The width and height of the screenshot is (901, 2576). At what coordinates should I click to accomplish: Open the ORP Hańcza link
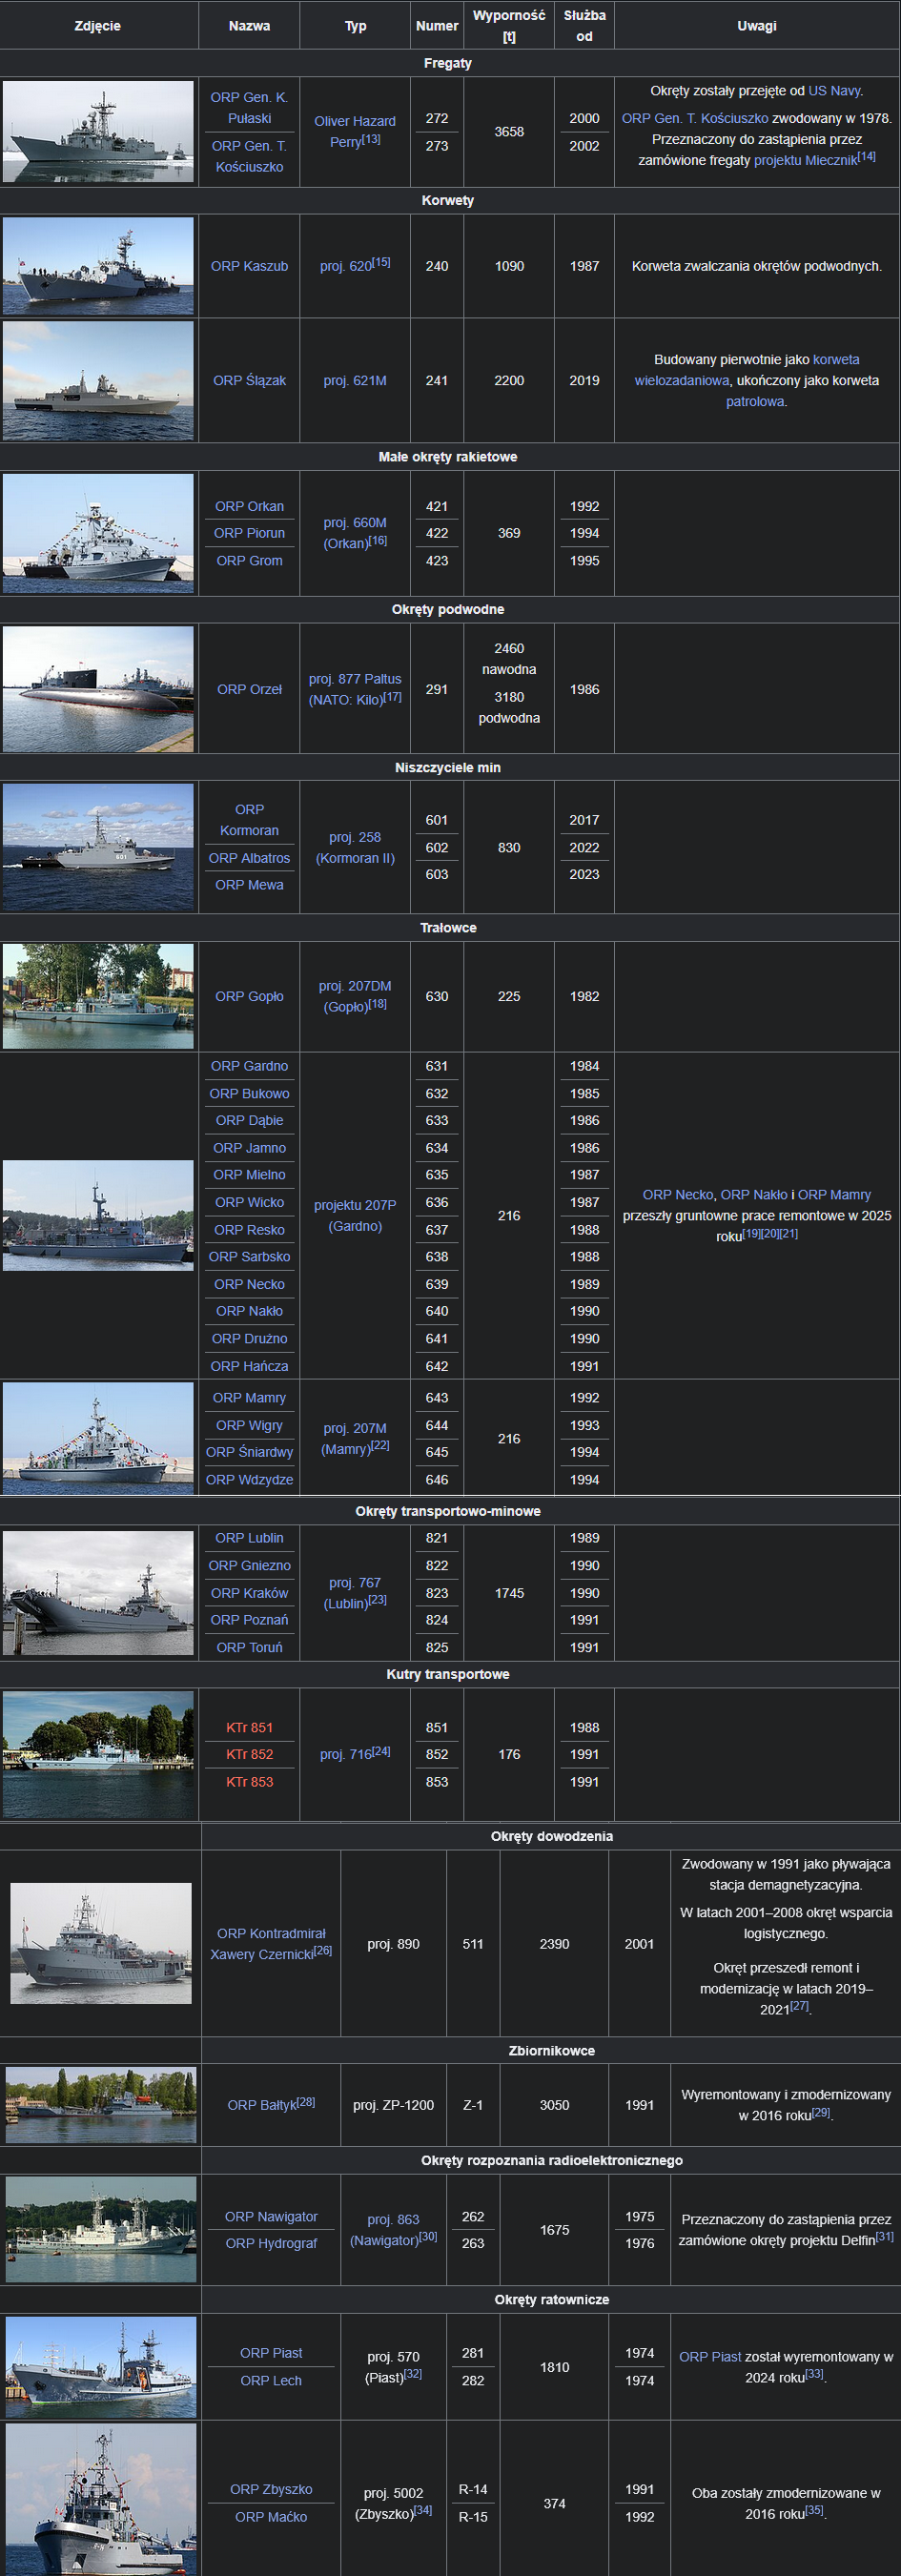click(x=249, y=1366)
